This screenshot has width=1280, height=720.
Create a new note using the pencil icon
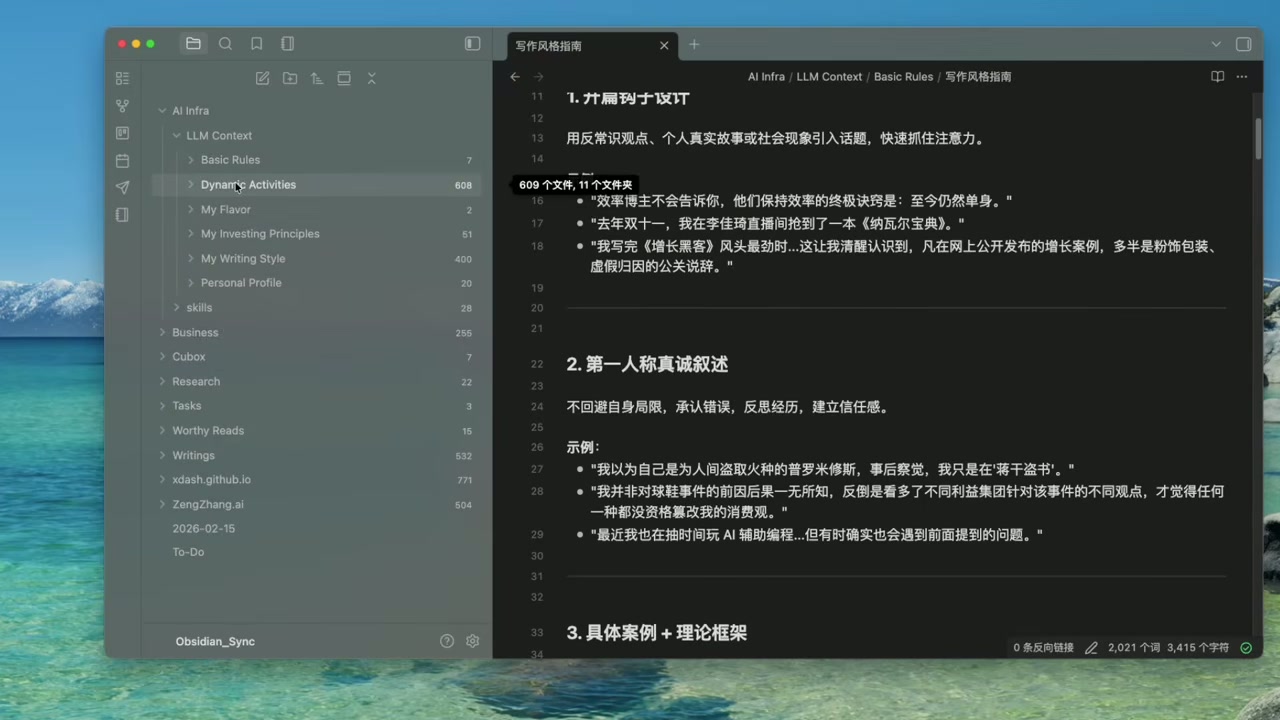pos(262,78)
